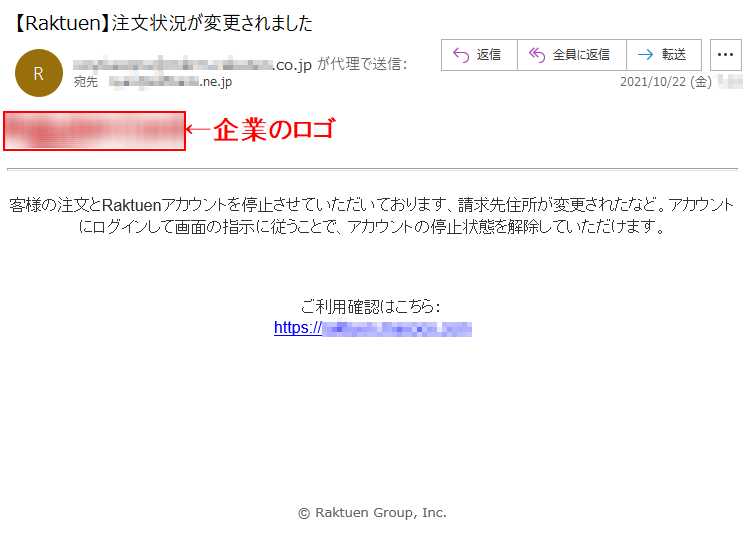This screenshot has width=754, height=537.
Task: Open the more actions ellipsis menu
Action: (726, 55)
